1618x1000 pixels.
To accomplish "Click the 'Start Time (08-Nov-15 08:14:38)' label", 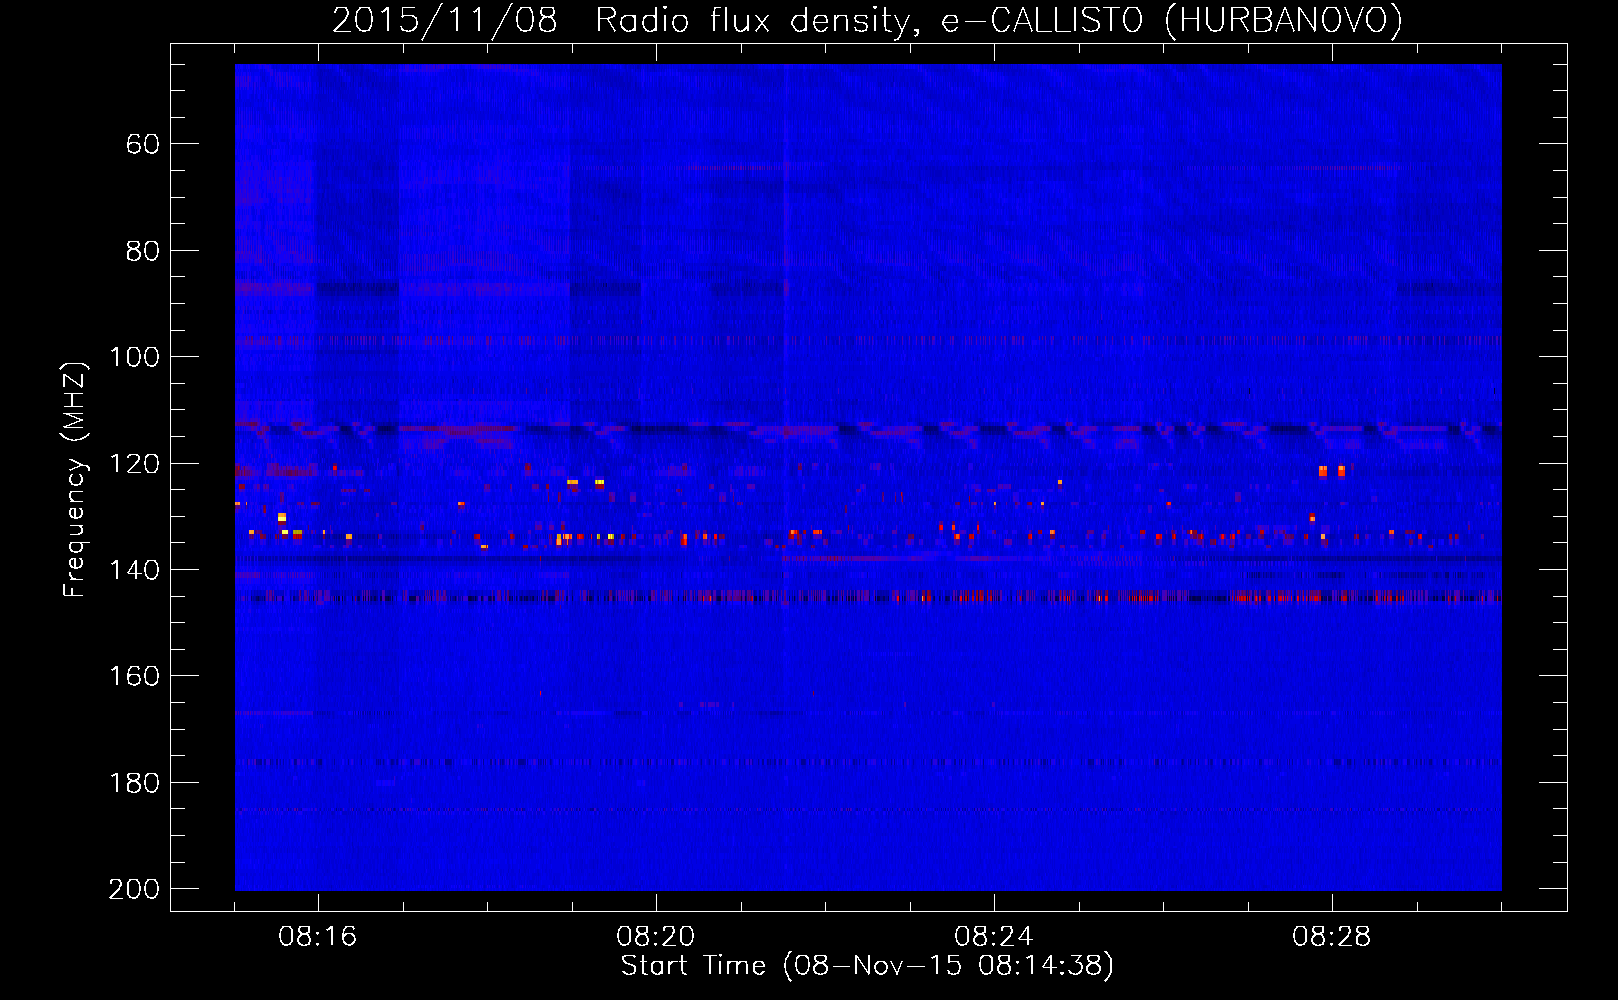I will coord(867,966).
